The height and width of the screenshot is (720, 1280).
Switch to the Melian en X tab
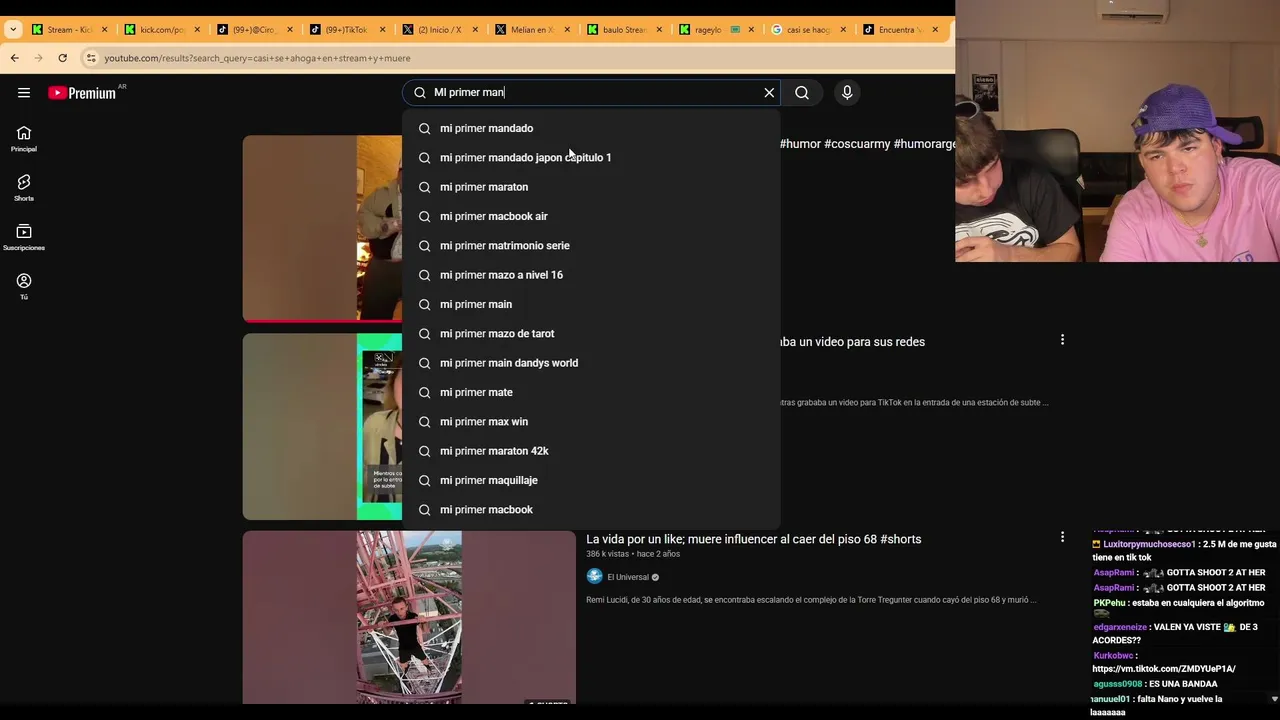click(x=533, y=30)
